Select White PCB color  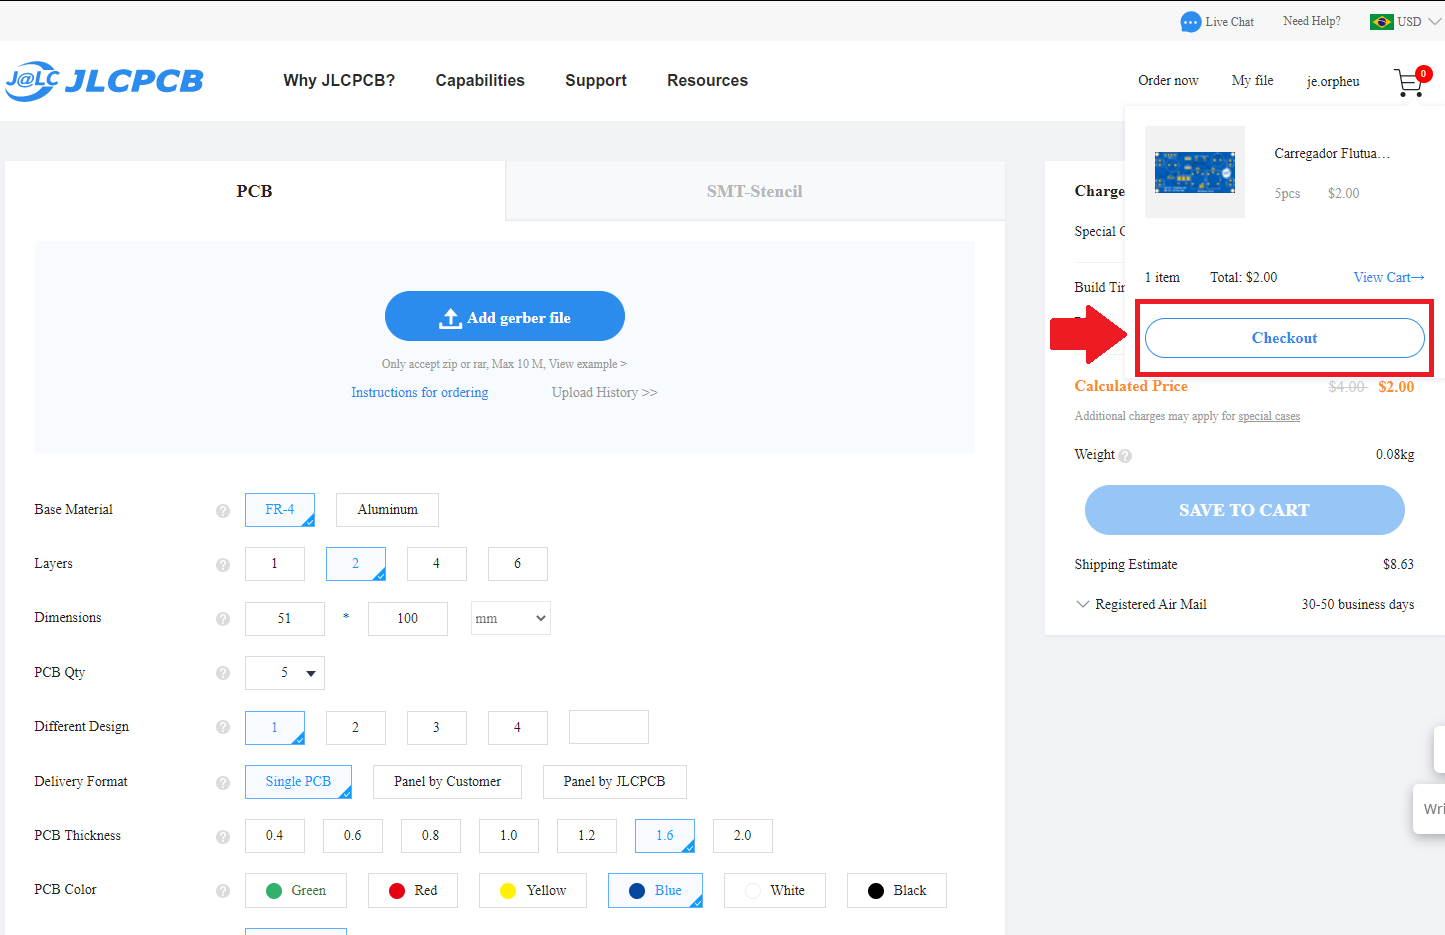point(775,891)
